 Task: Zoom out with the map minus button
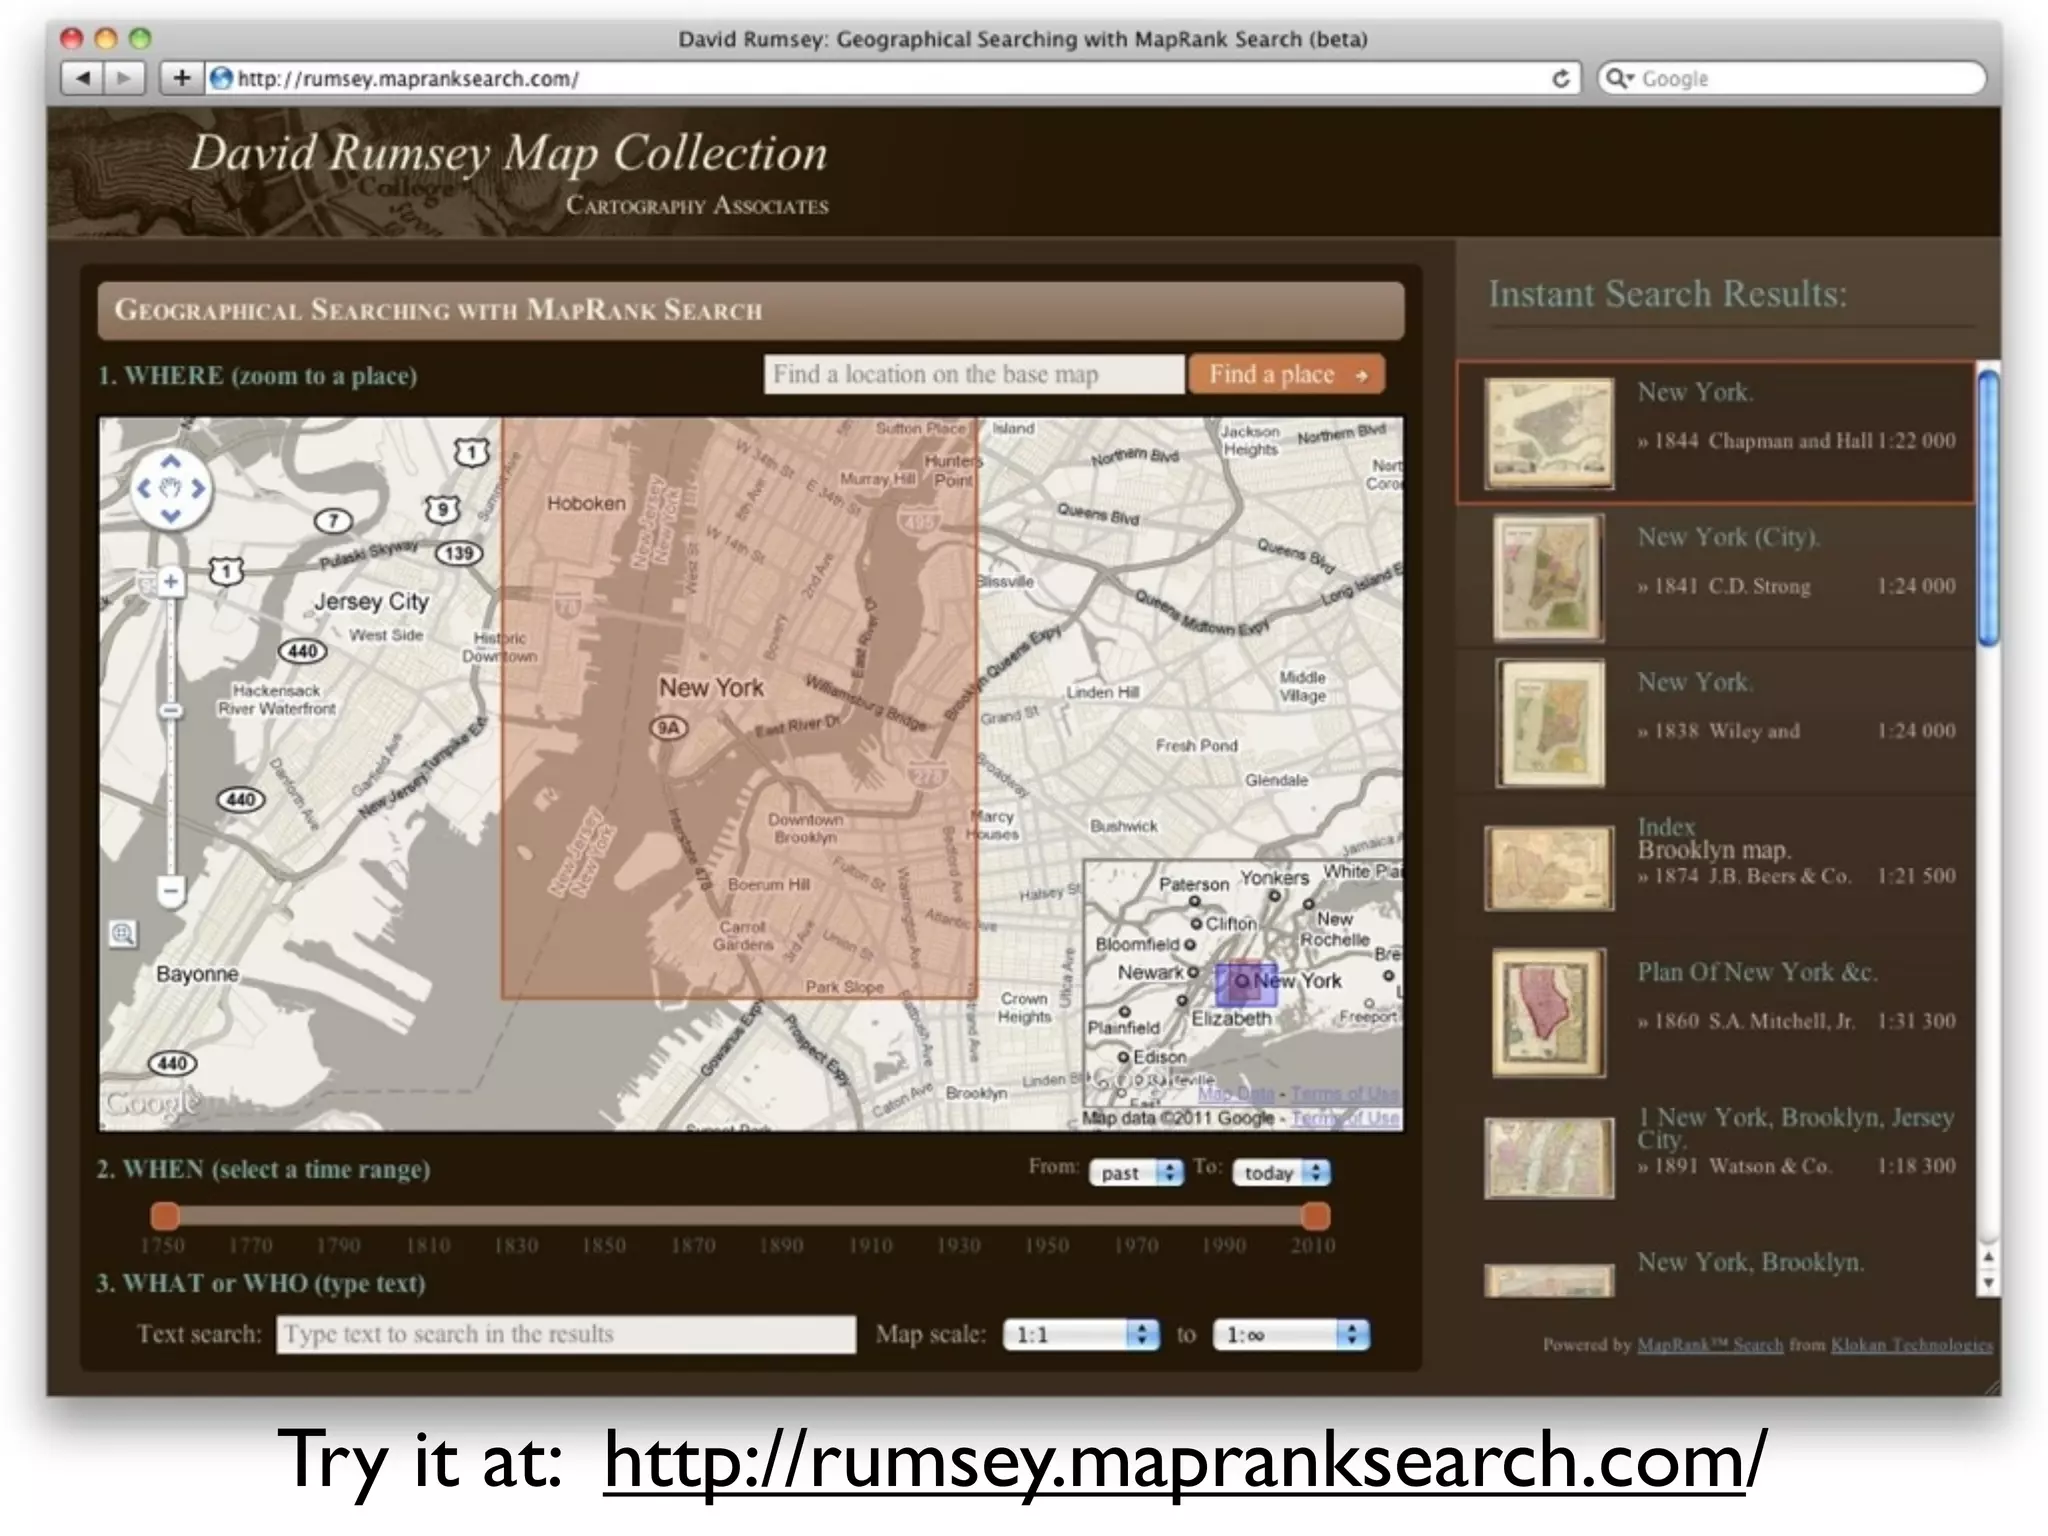tap(171, 890)
